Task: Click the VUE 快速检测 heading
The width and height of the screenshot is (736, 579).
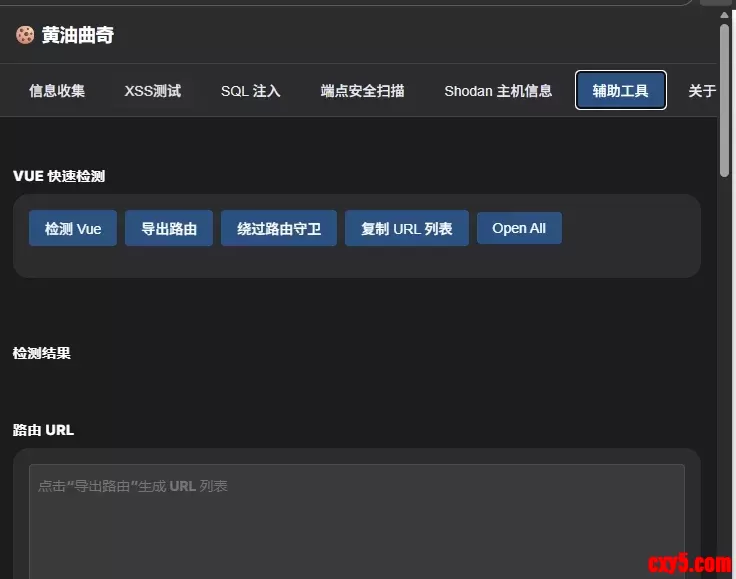Action: pos(59,176)
